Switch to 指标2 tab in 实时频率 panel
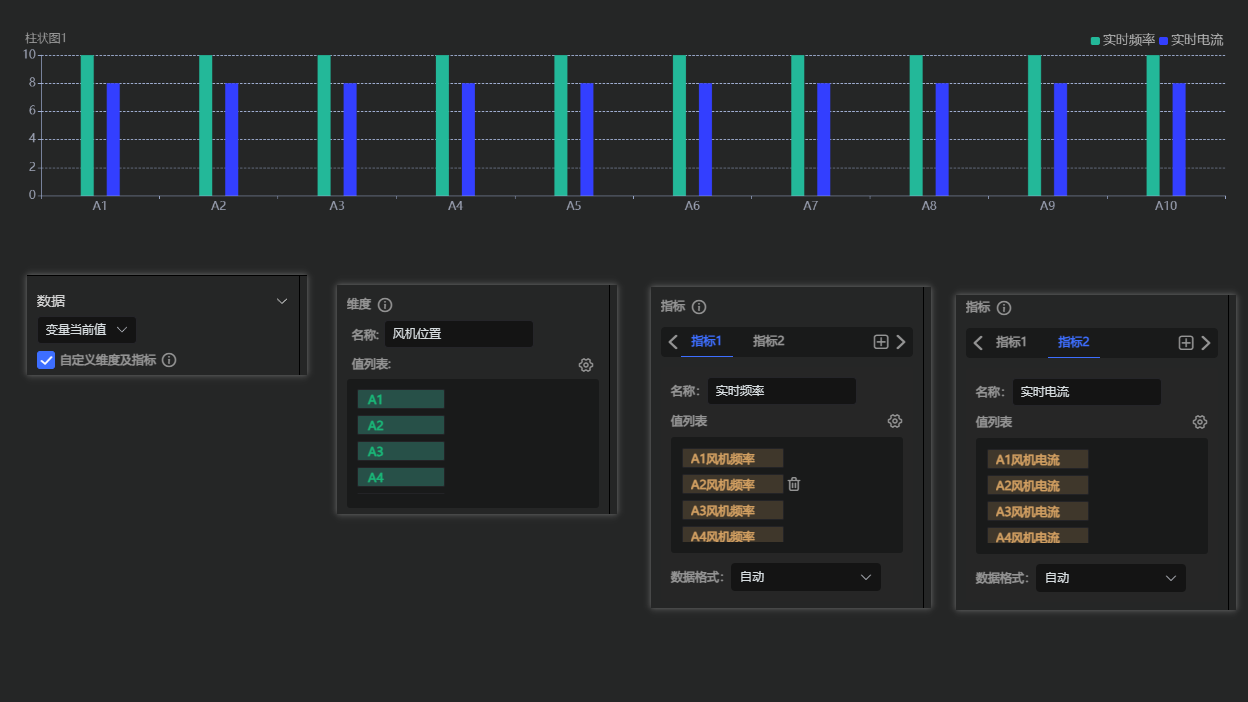 [x=768, y=342]
